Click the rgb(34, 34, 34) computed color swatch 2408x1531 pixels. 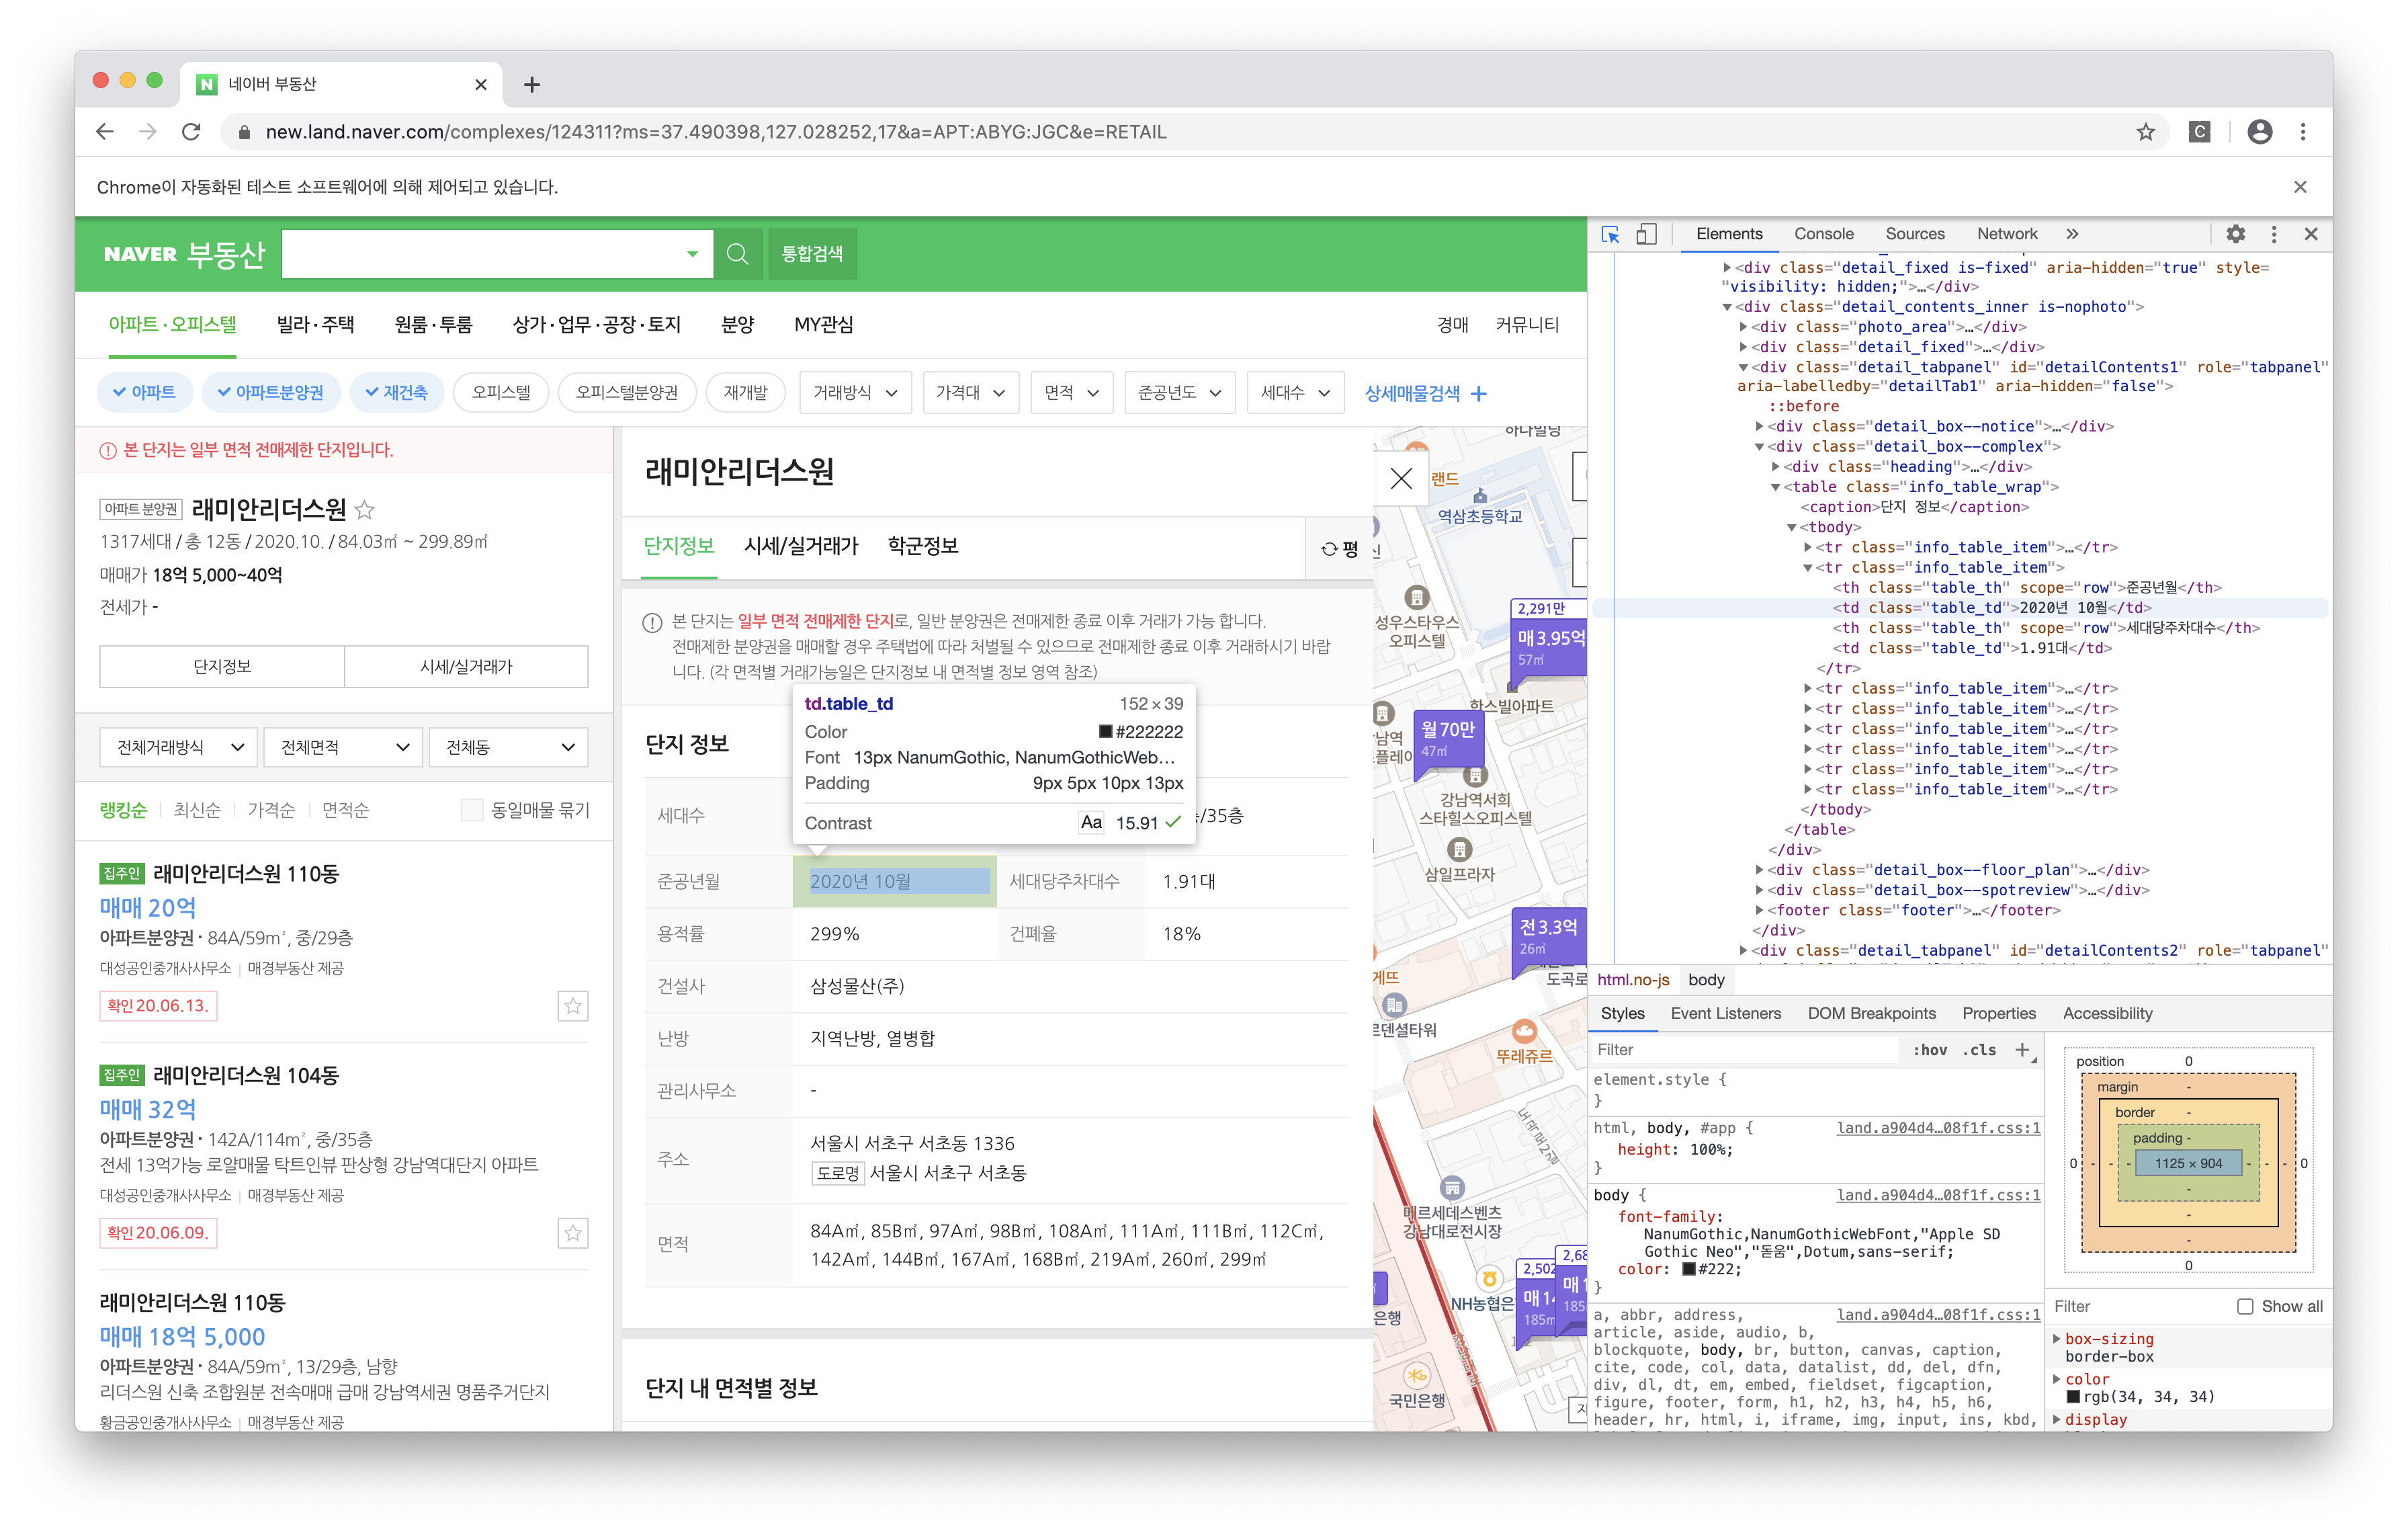pyautogui.click(x=2073, y=1396)
